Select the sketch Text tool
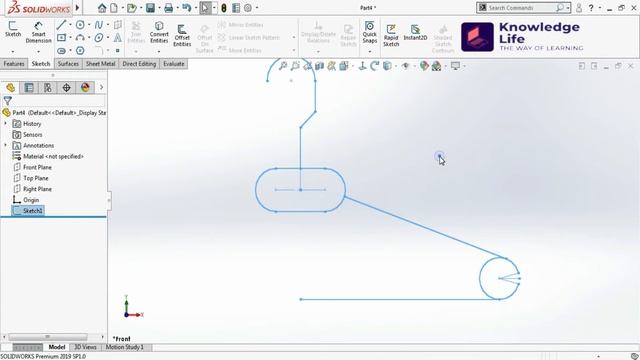This screenshot has height=360, width=640. tap(118, 38)
